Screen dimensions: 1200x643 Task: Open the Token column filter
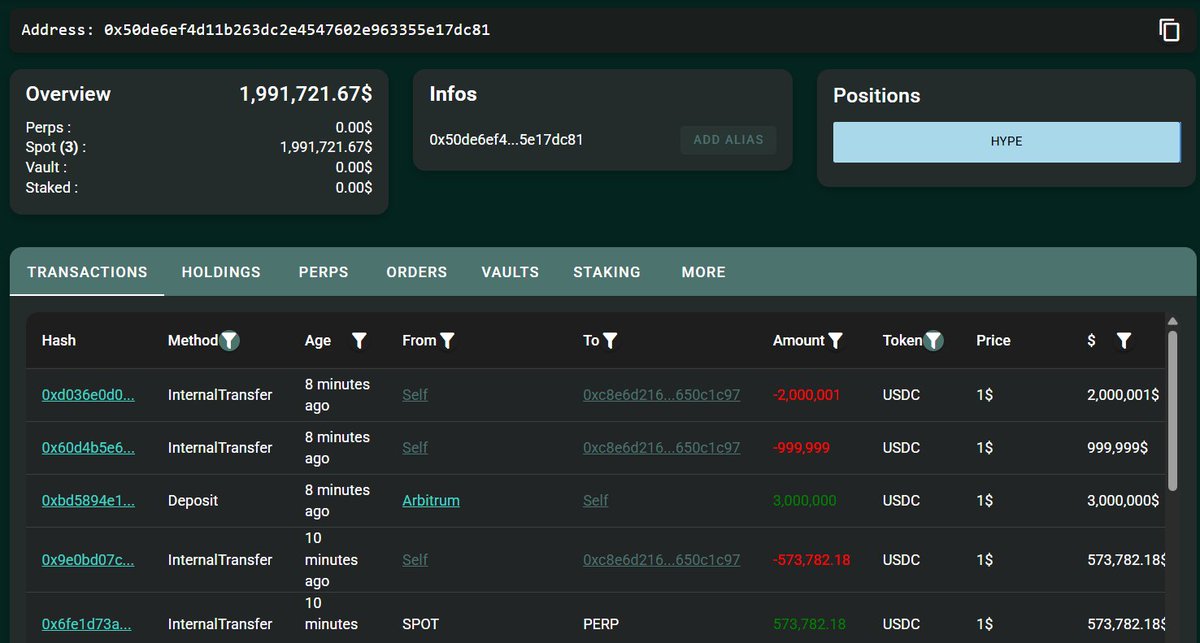tap(933, 341)
